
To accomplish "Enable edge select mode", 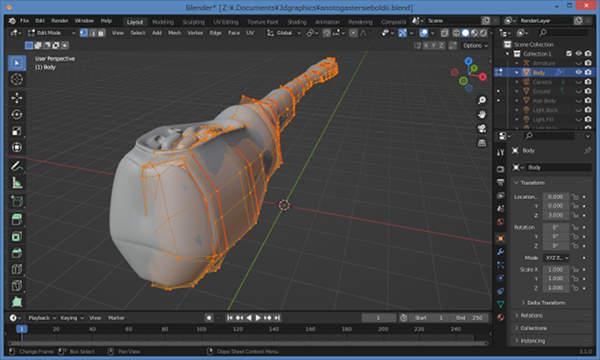I will (x=93, y=33).
